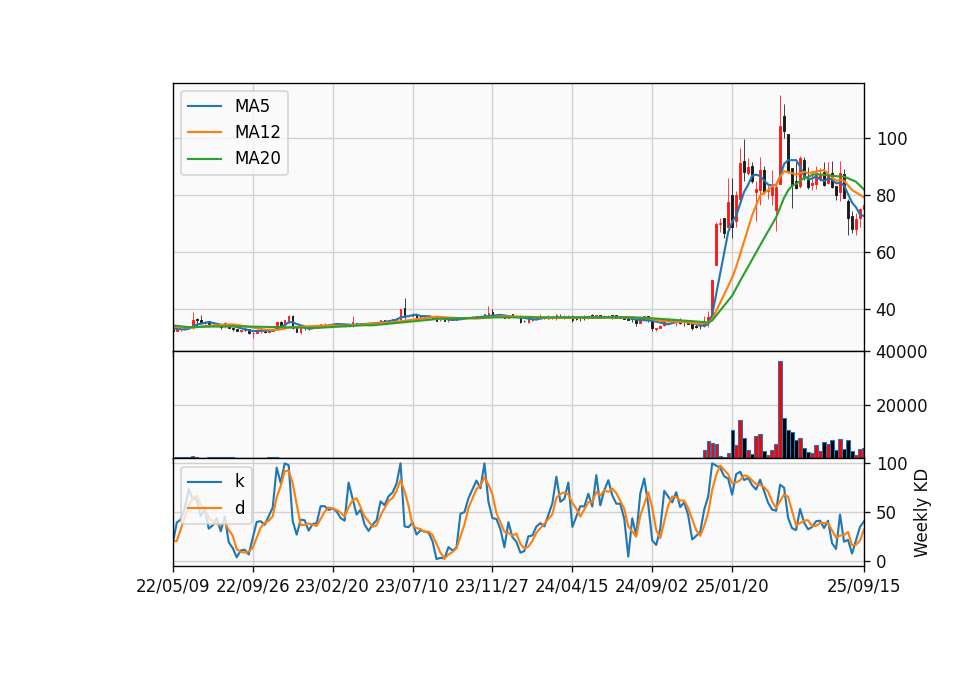Click the MA5 legend label
Viewport: 960px width, 690px height.
tap(252, 106)
